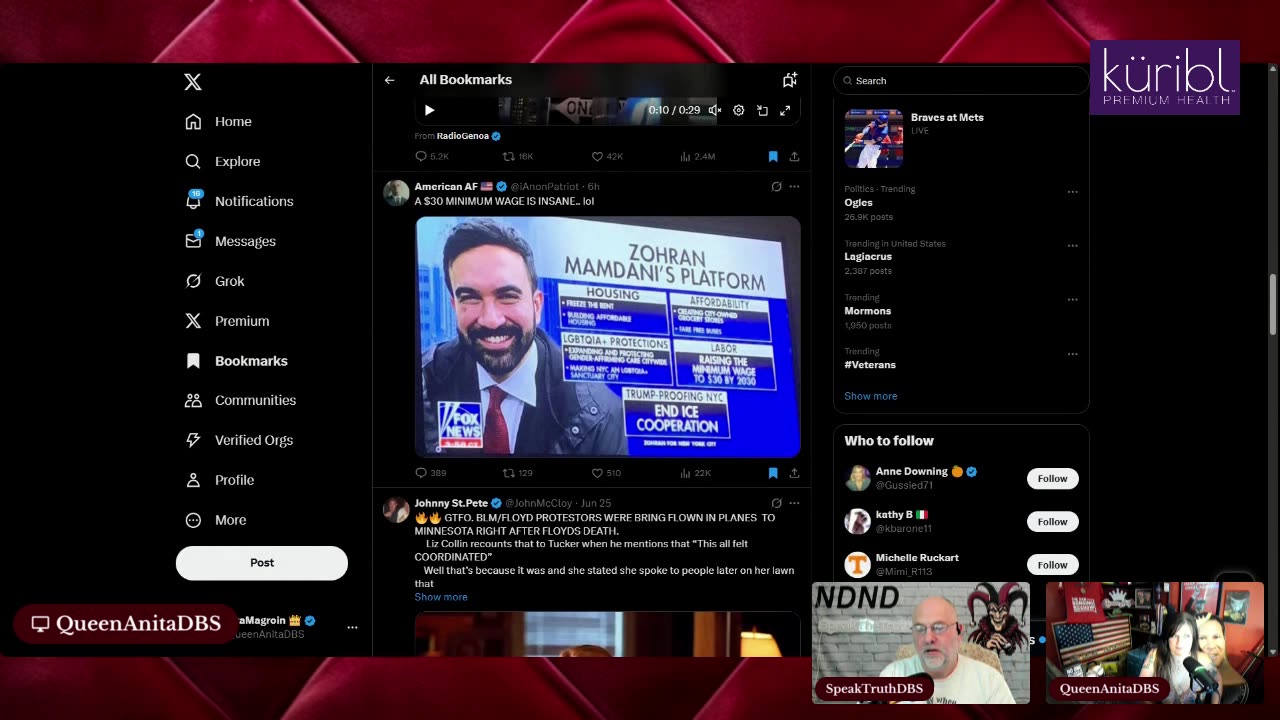Expand video to fullscreen
The height and width of the screenshot is (720, 1280).
pyautogui.click(x=785, y=110)
